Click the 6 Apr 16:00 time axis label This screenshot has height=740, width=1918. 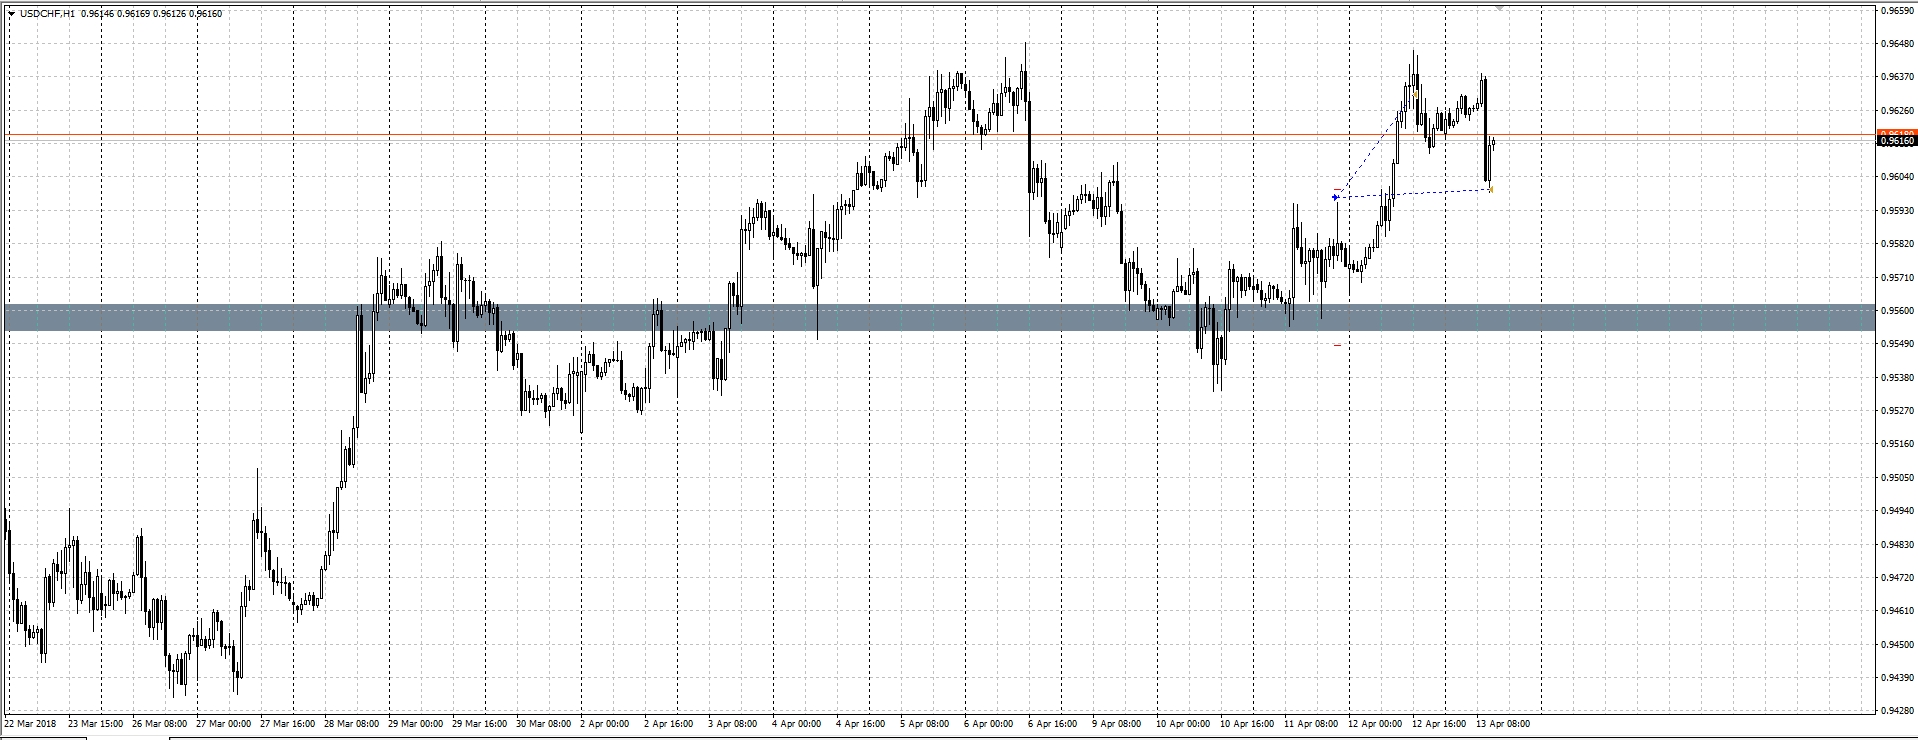click(x=1054, y=723)
